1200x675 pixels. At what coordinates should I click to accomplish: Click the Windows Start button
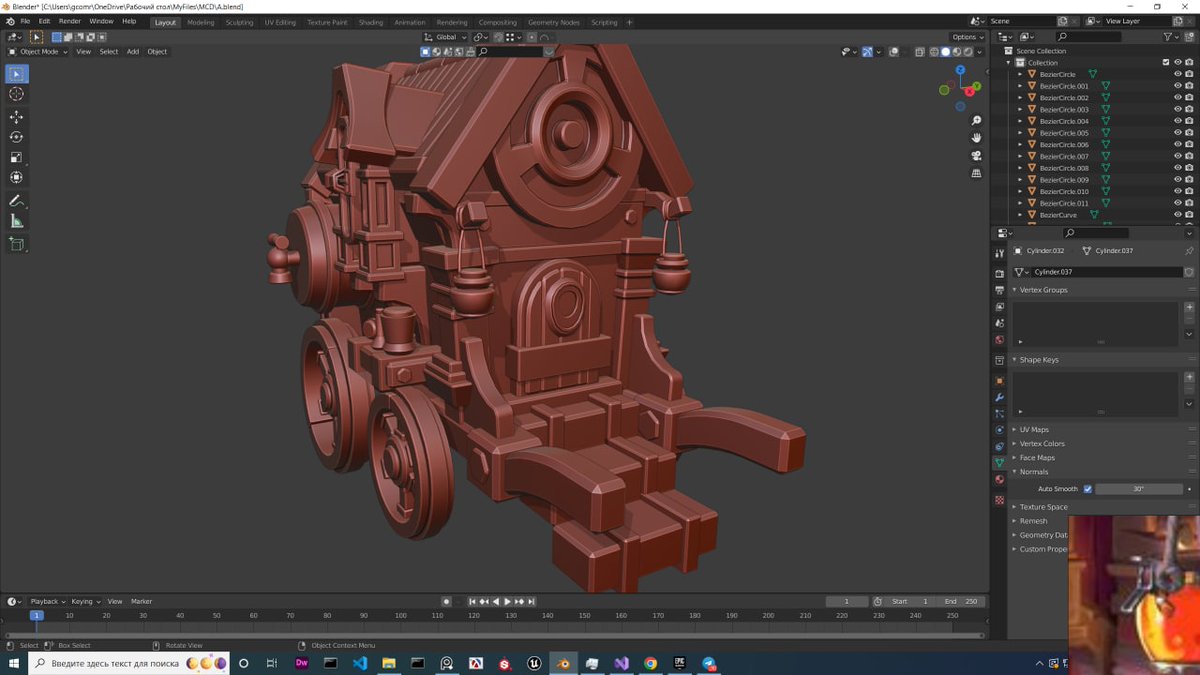(14, 663)
